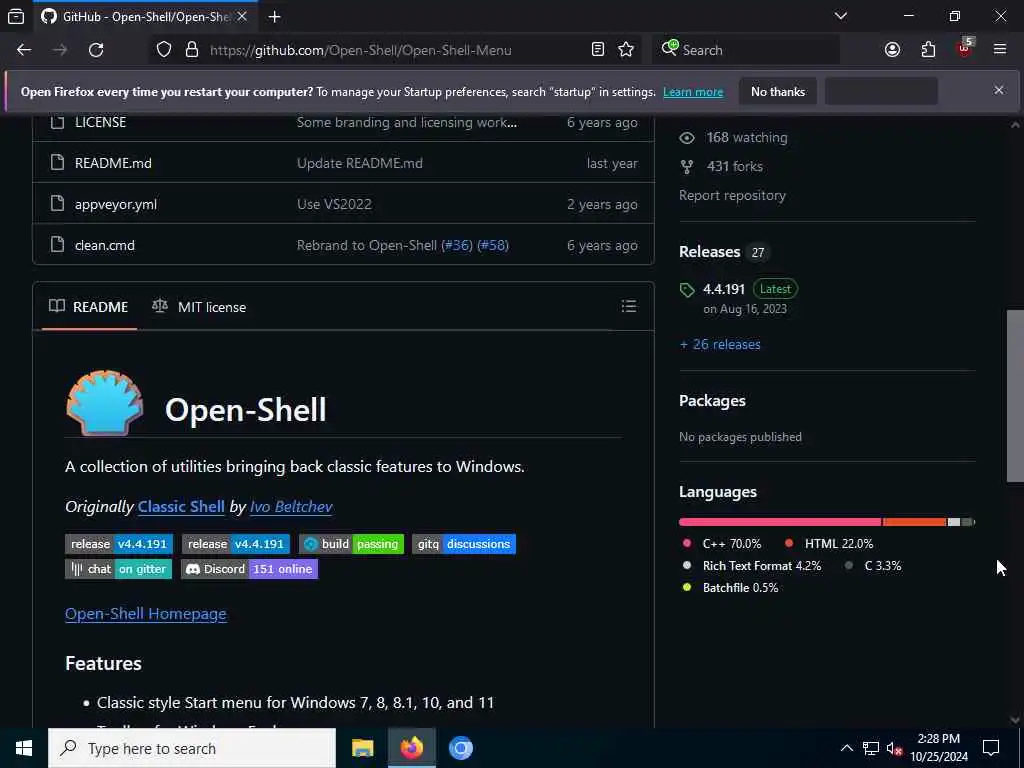The width and height of the screenshot is (1024, 768).
Task: Open the tracking protection shield icon
Action: pyautogui.click(x=164, y=50)
